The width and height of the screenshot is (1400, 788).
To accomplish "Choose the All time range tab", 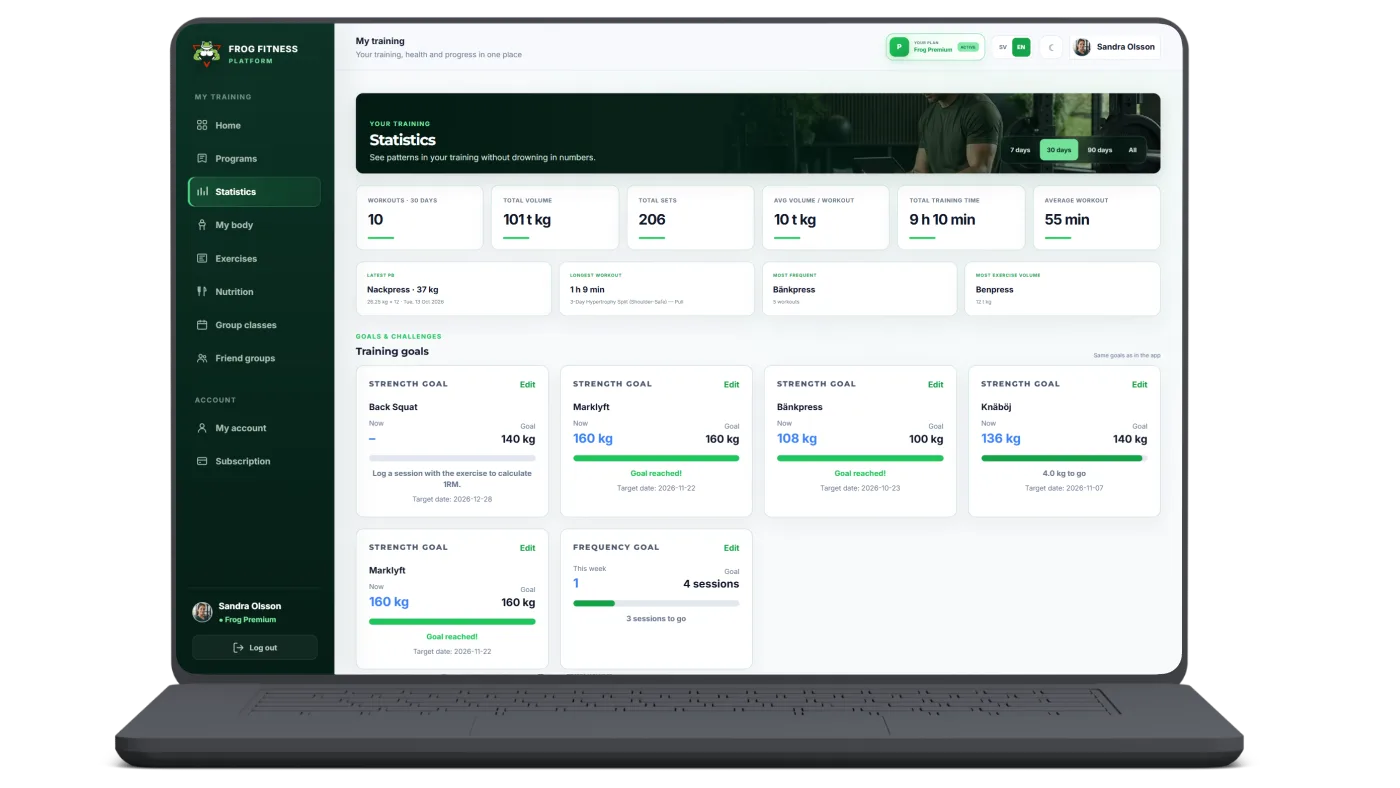I will (1133, 150).
